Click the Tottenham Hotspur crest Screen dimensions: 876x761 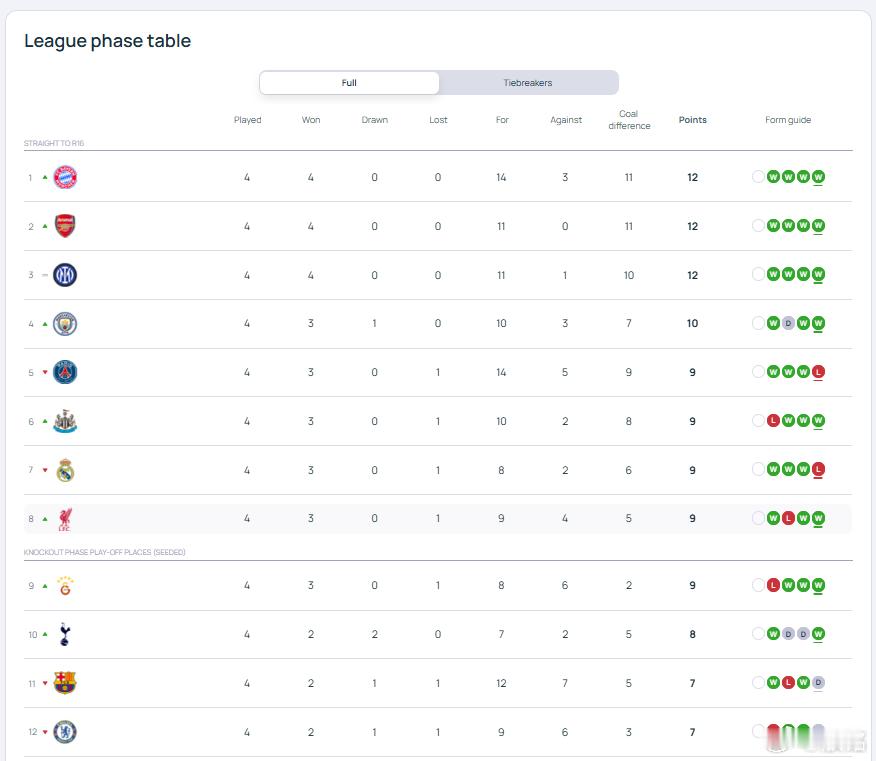click(65, 634)
